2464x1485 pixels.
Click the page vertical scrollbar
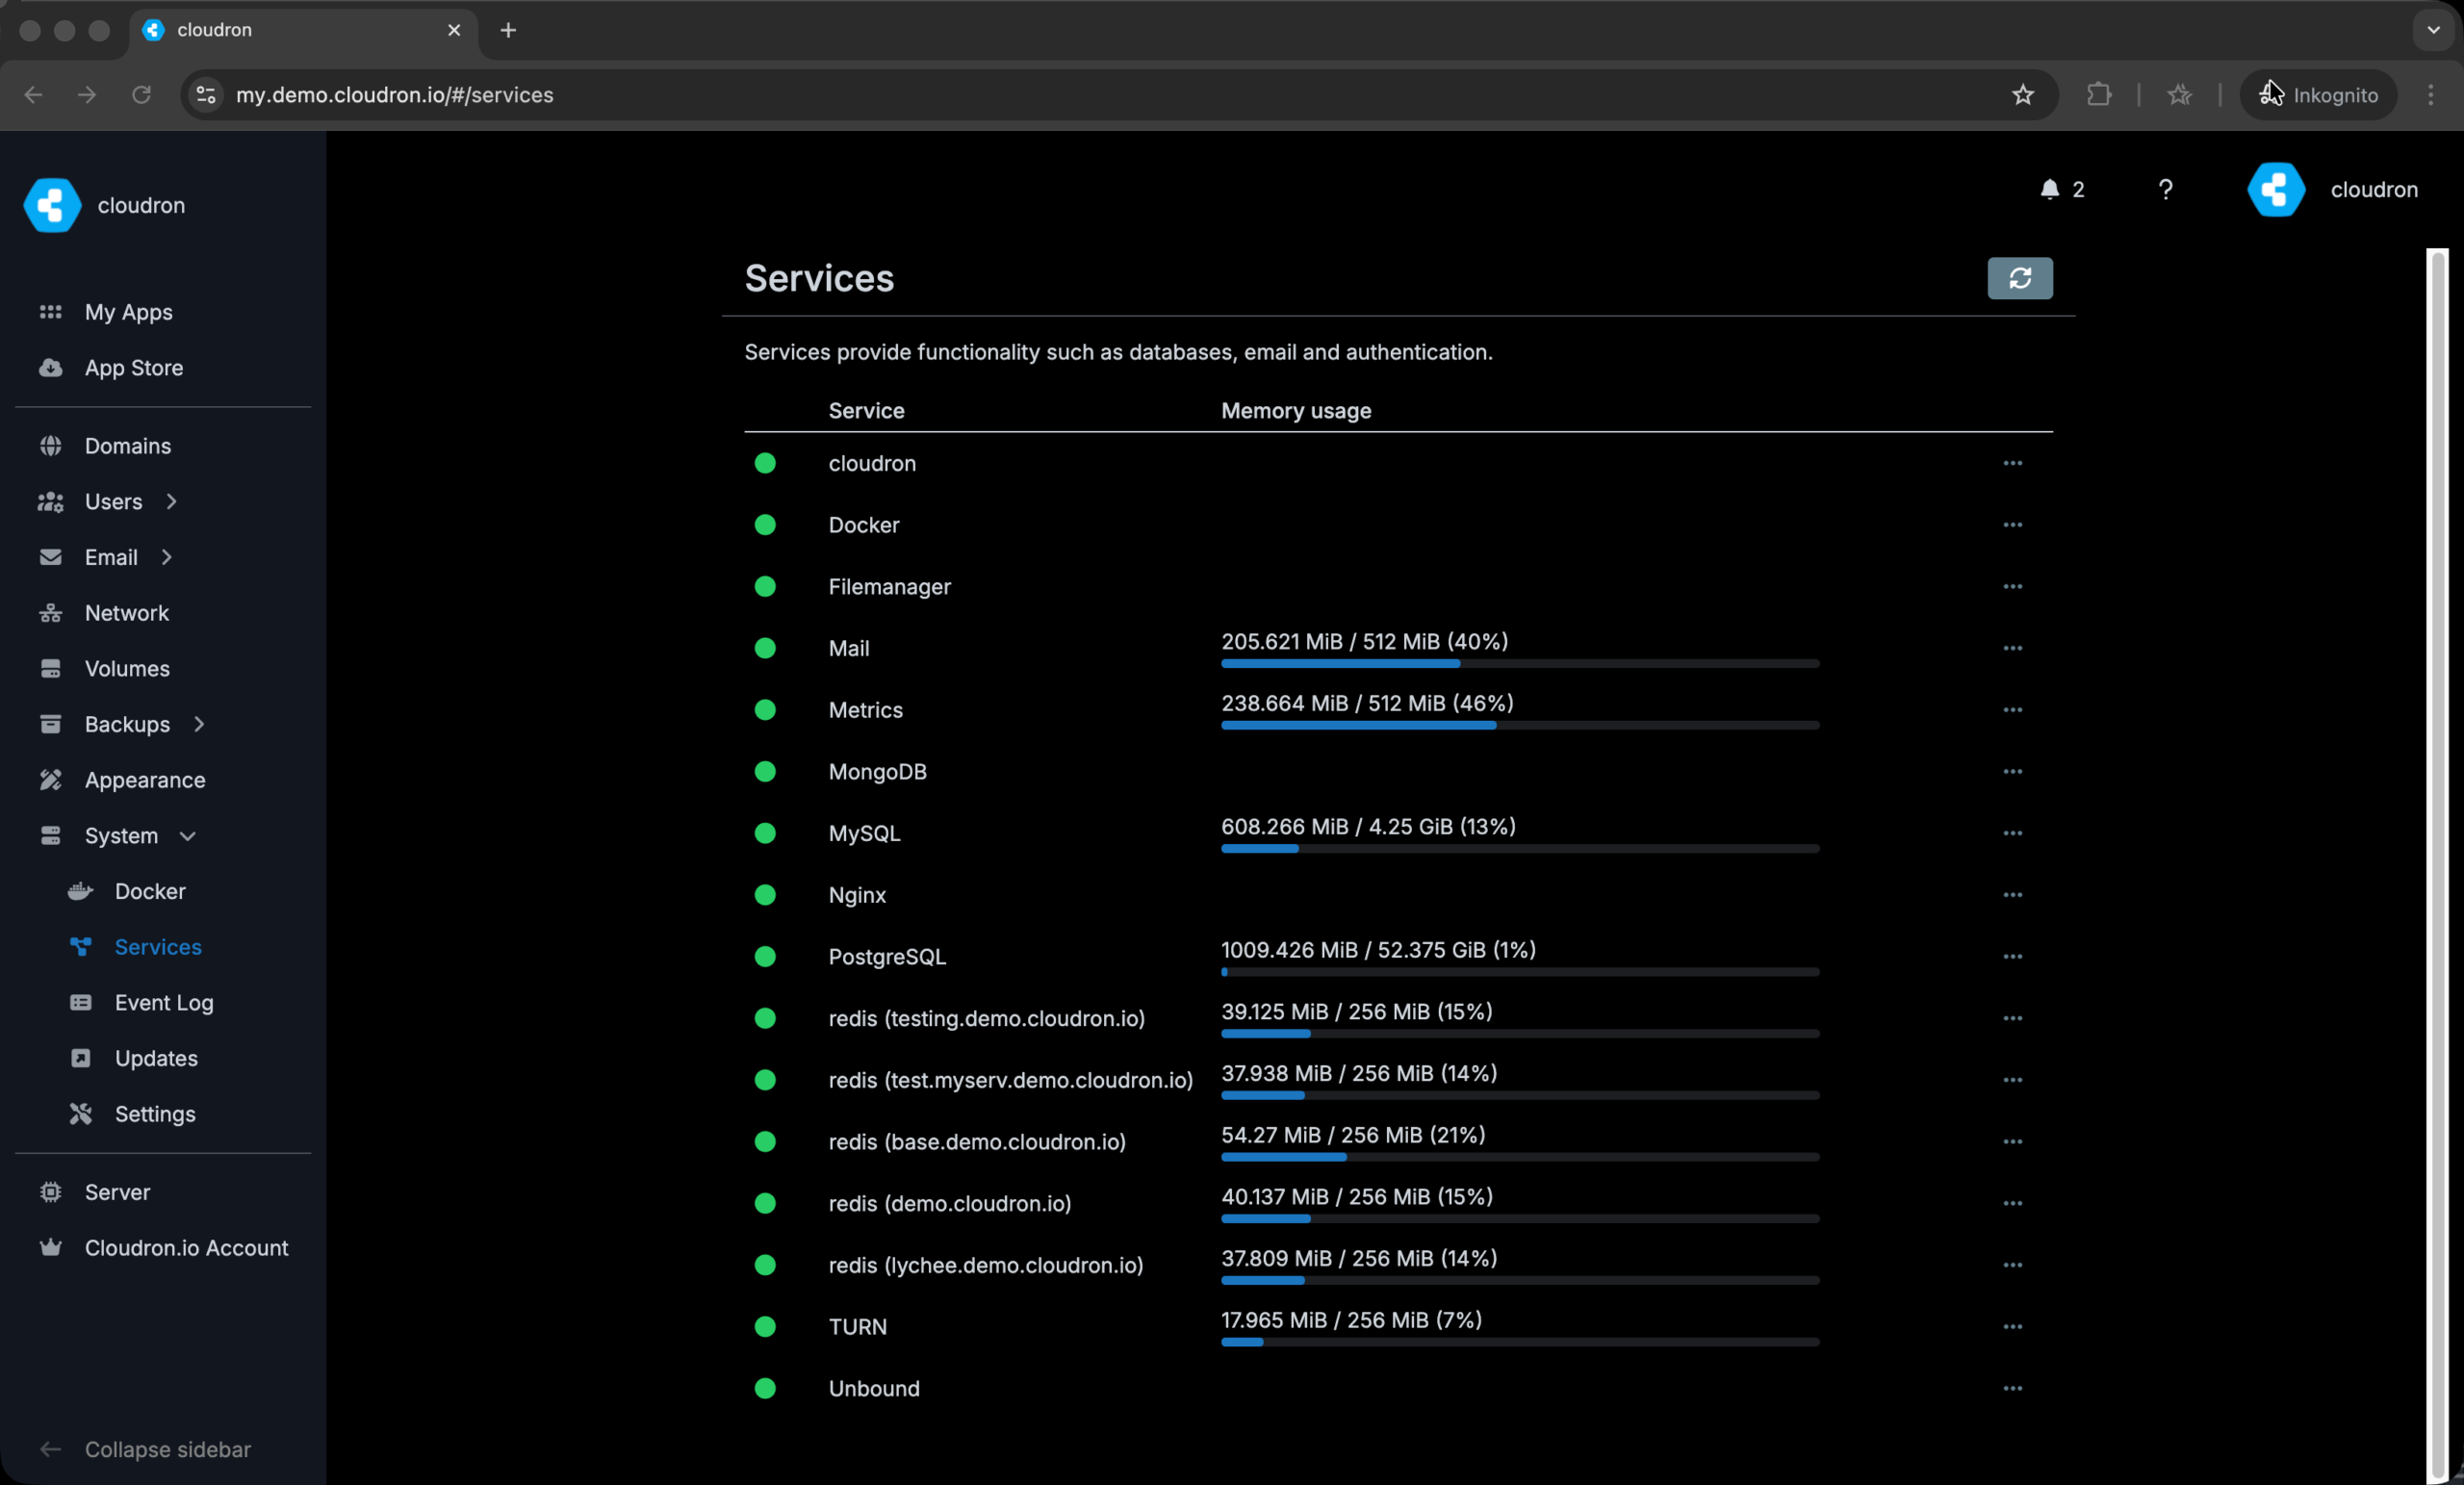pyautogui.click(x=2437, y=865)
